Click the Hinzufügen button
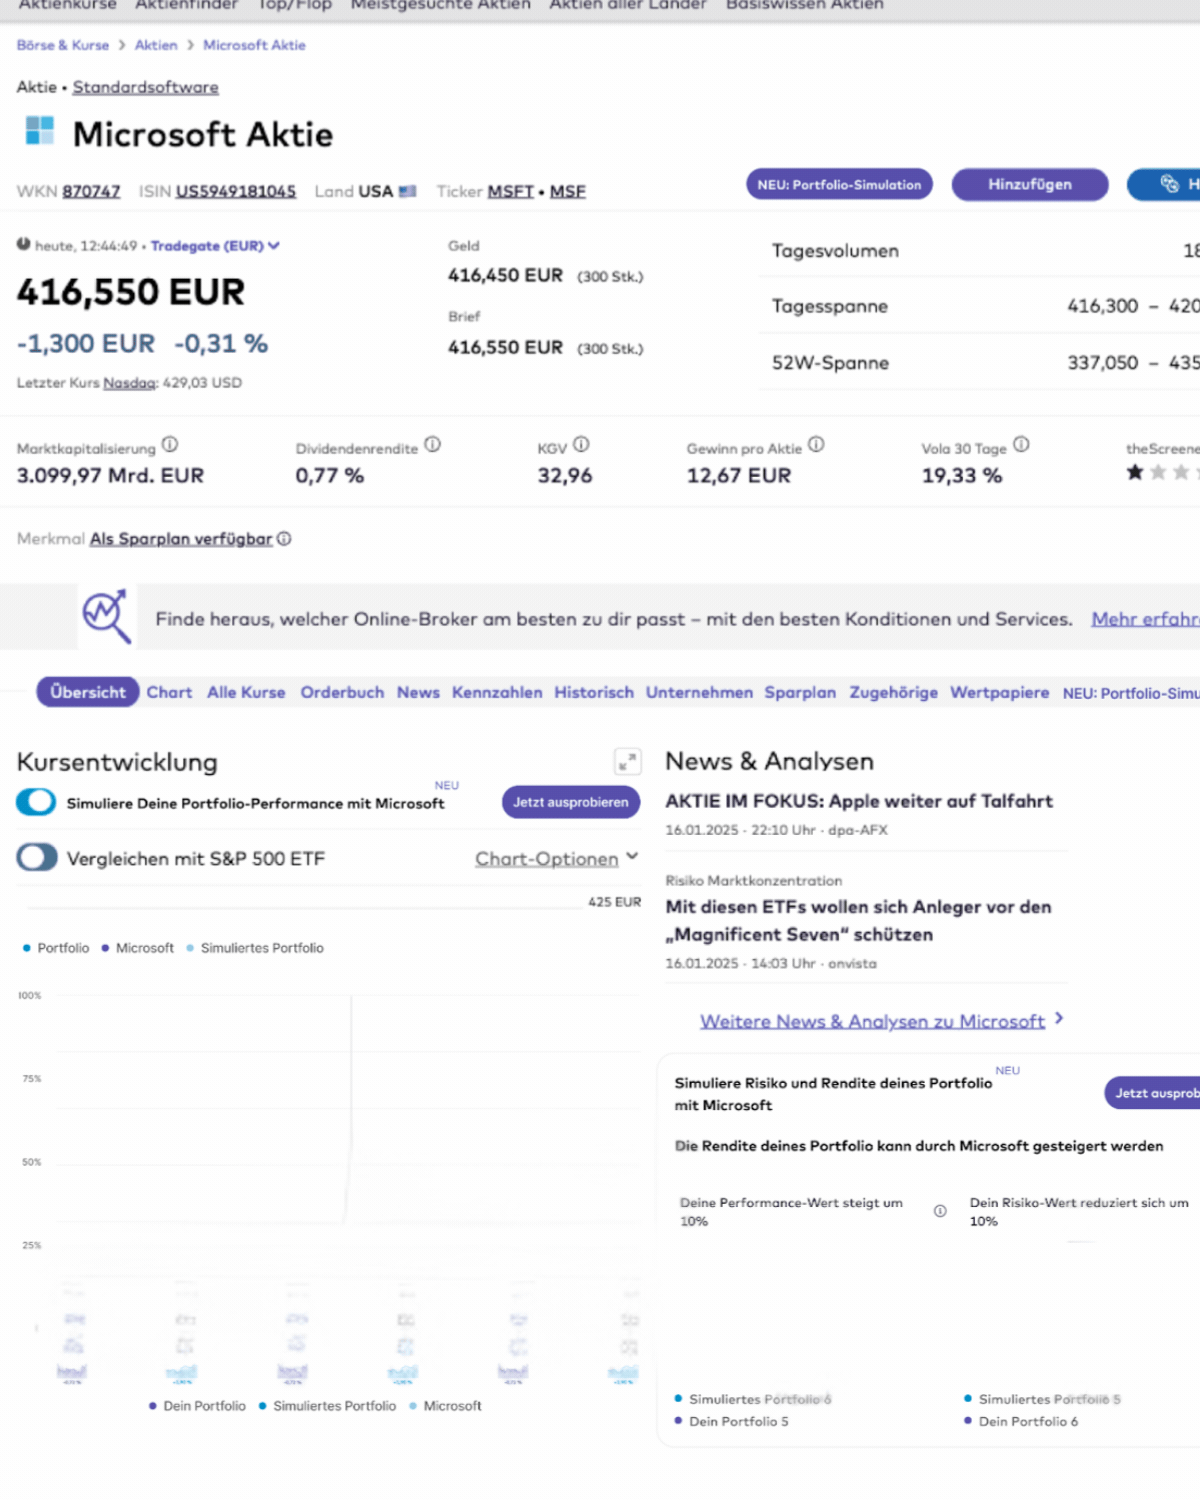The height and width of the screenshot is (1500, 1200). click(1029, 185)
